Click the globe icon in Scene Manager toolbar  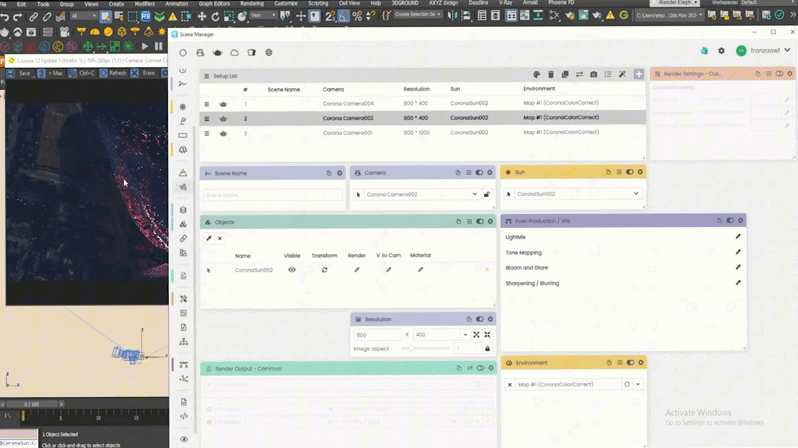269,52
